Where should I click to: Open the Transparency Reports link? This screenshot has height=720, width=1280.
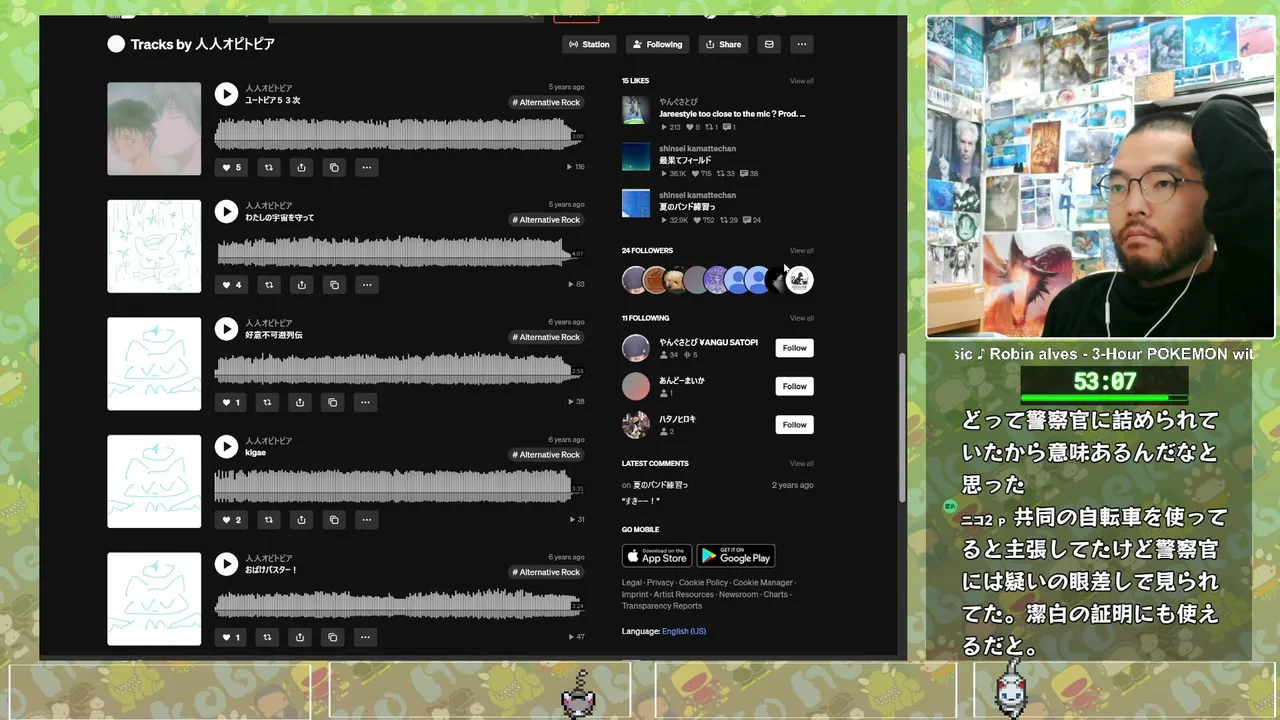point(662,606)
